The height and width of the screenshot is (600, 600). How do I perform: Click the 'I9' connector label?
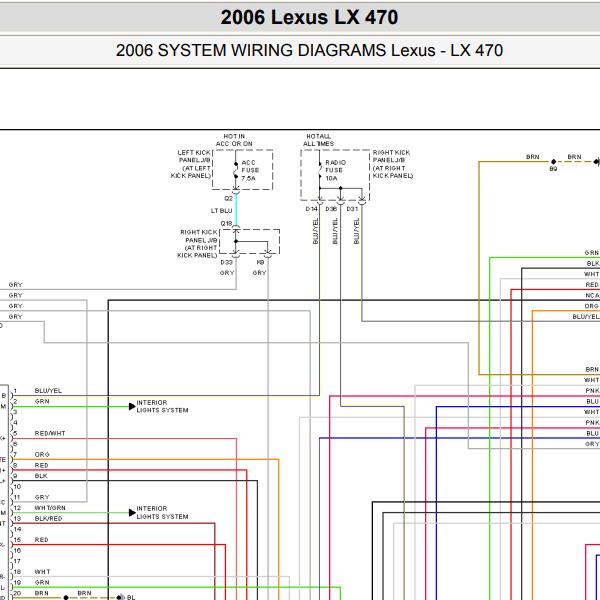click(x=261, y=262)
